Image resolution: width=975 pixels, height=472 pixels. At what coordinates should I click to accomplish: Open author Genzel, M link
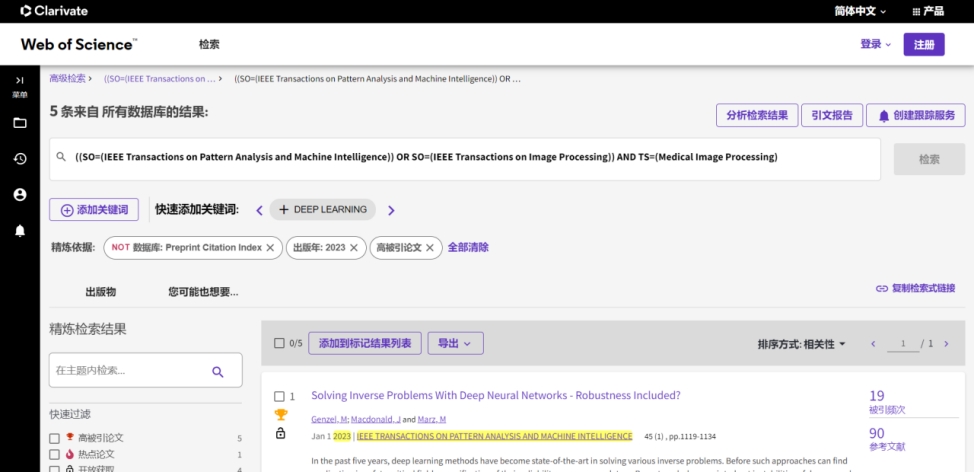[x=330, y=419]
